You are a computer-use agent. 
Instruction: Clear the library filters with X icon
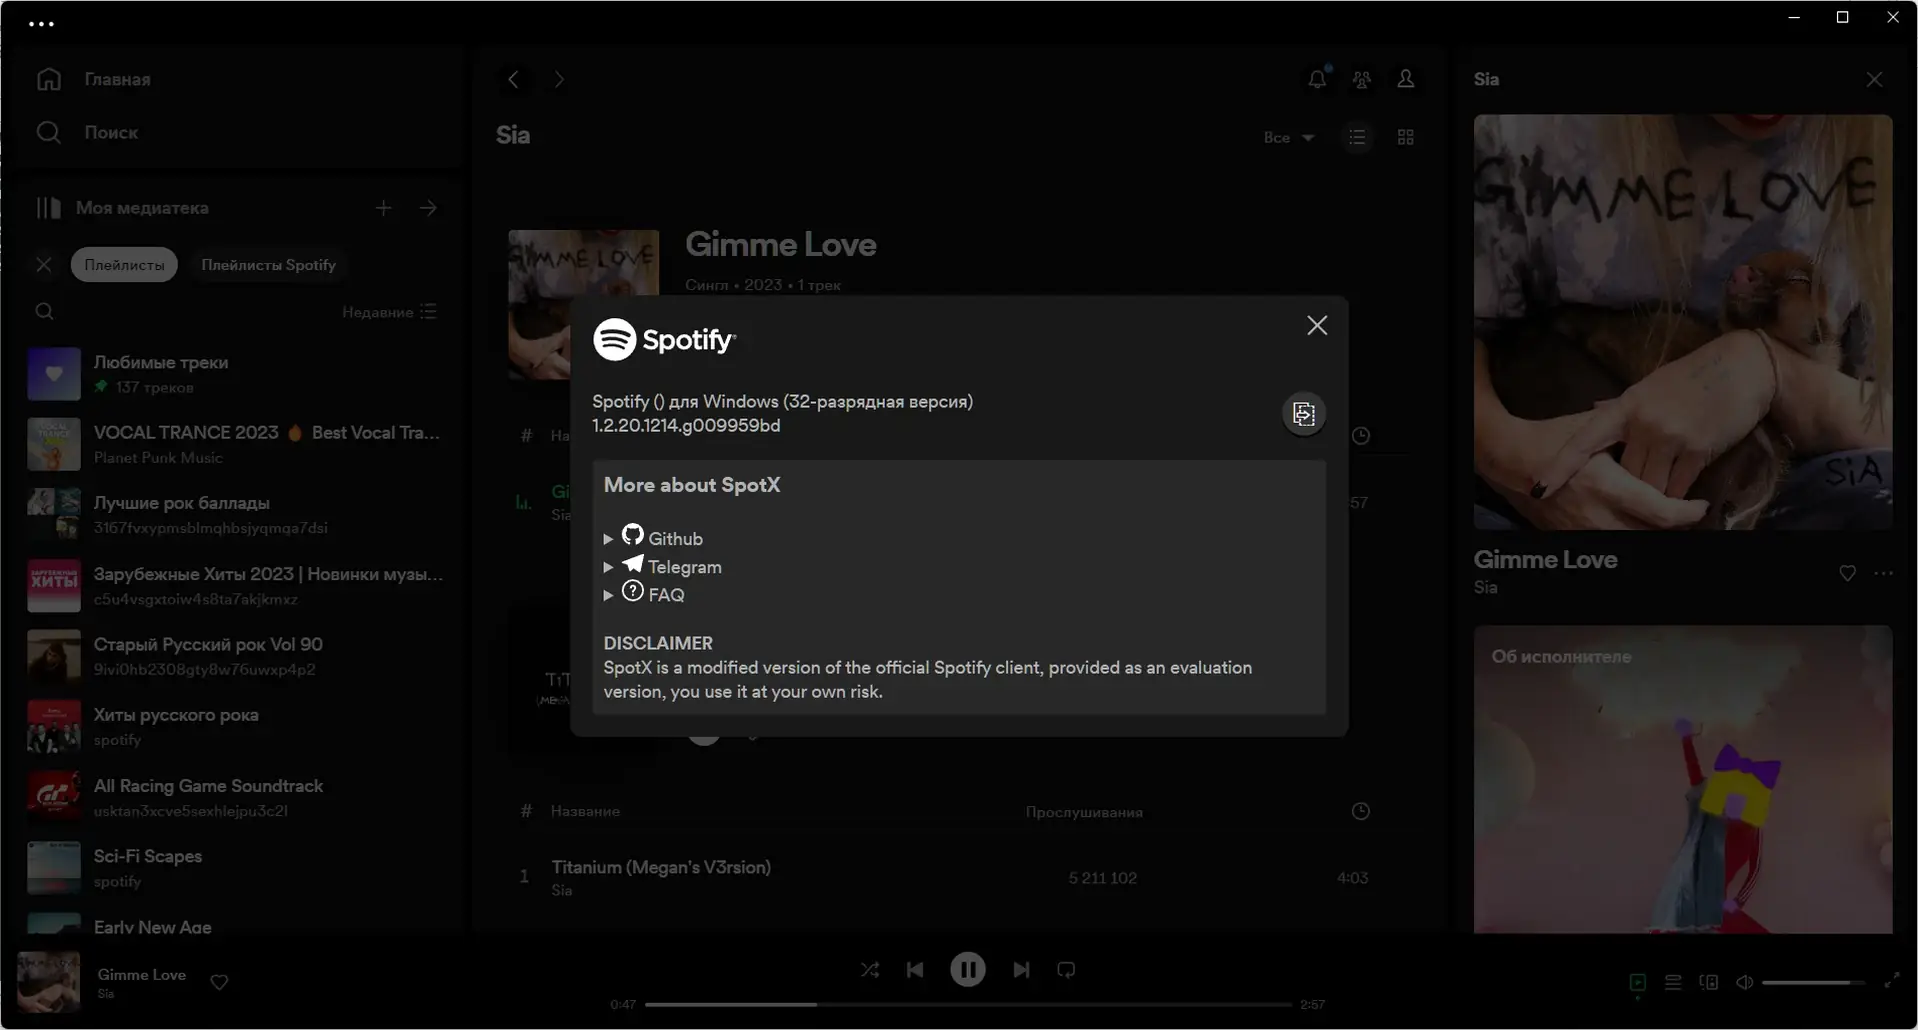[x=43, y=265]
